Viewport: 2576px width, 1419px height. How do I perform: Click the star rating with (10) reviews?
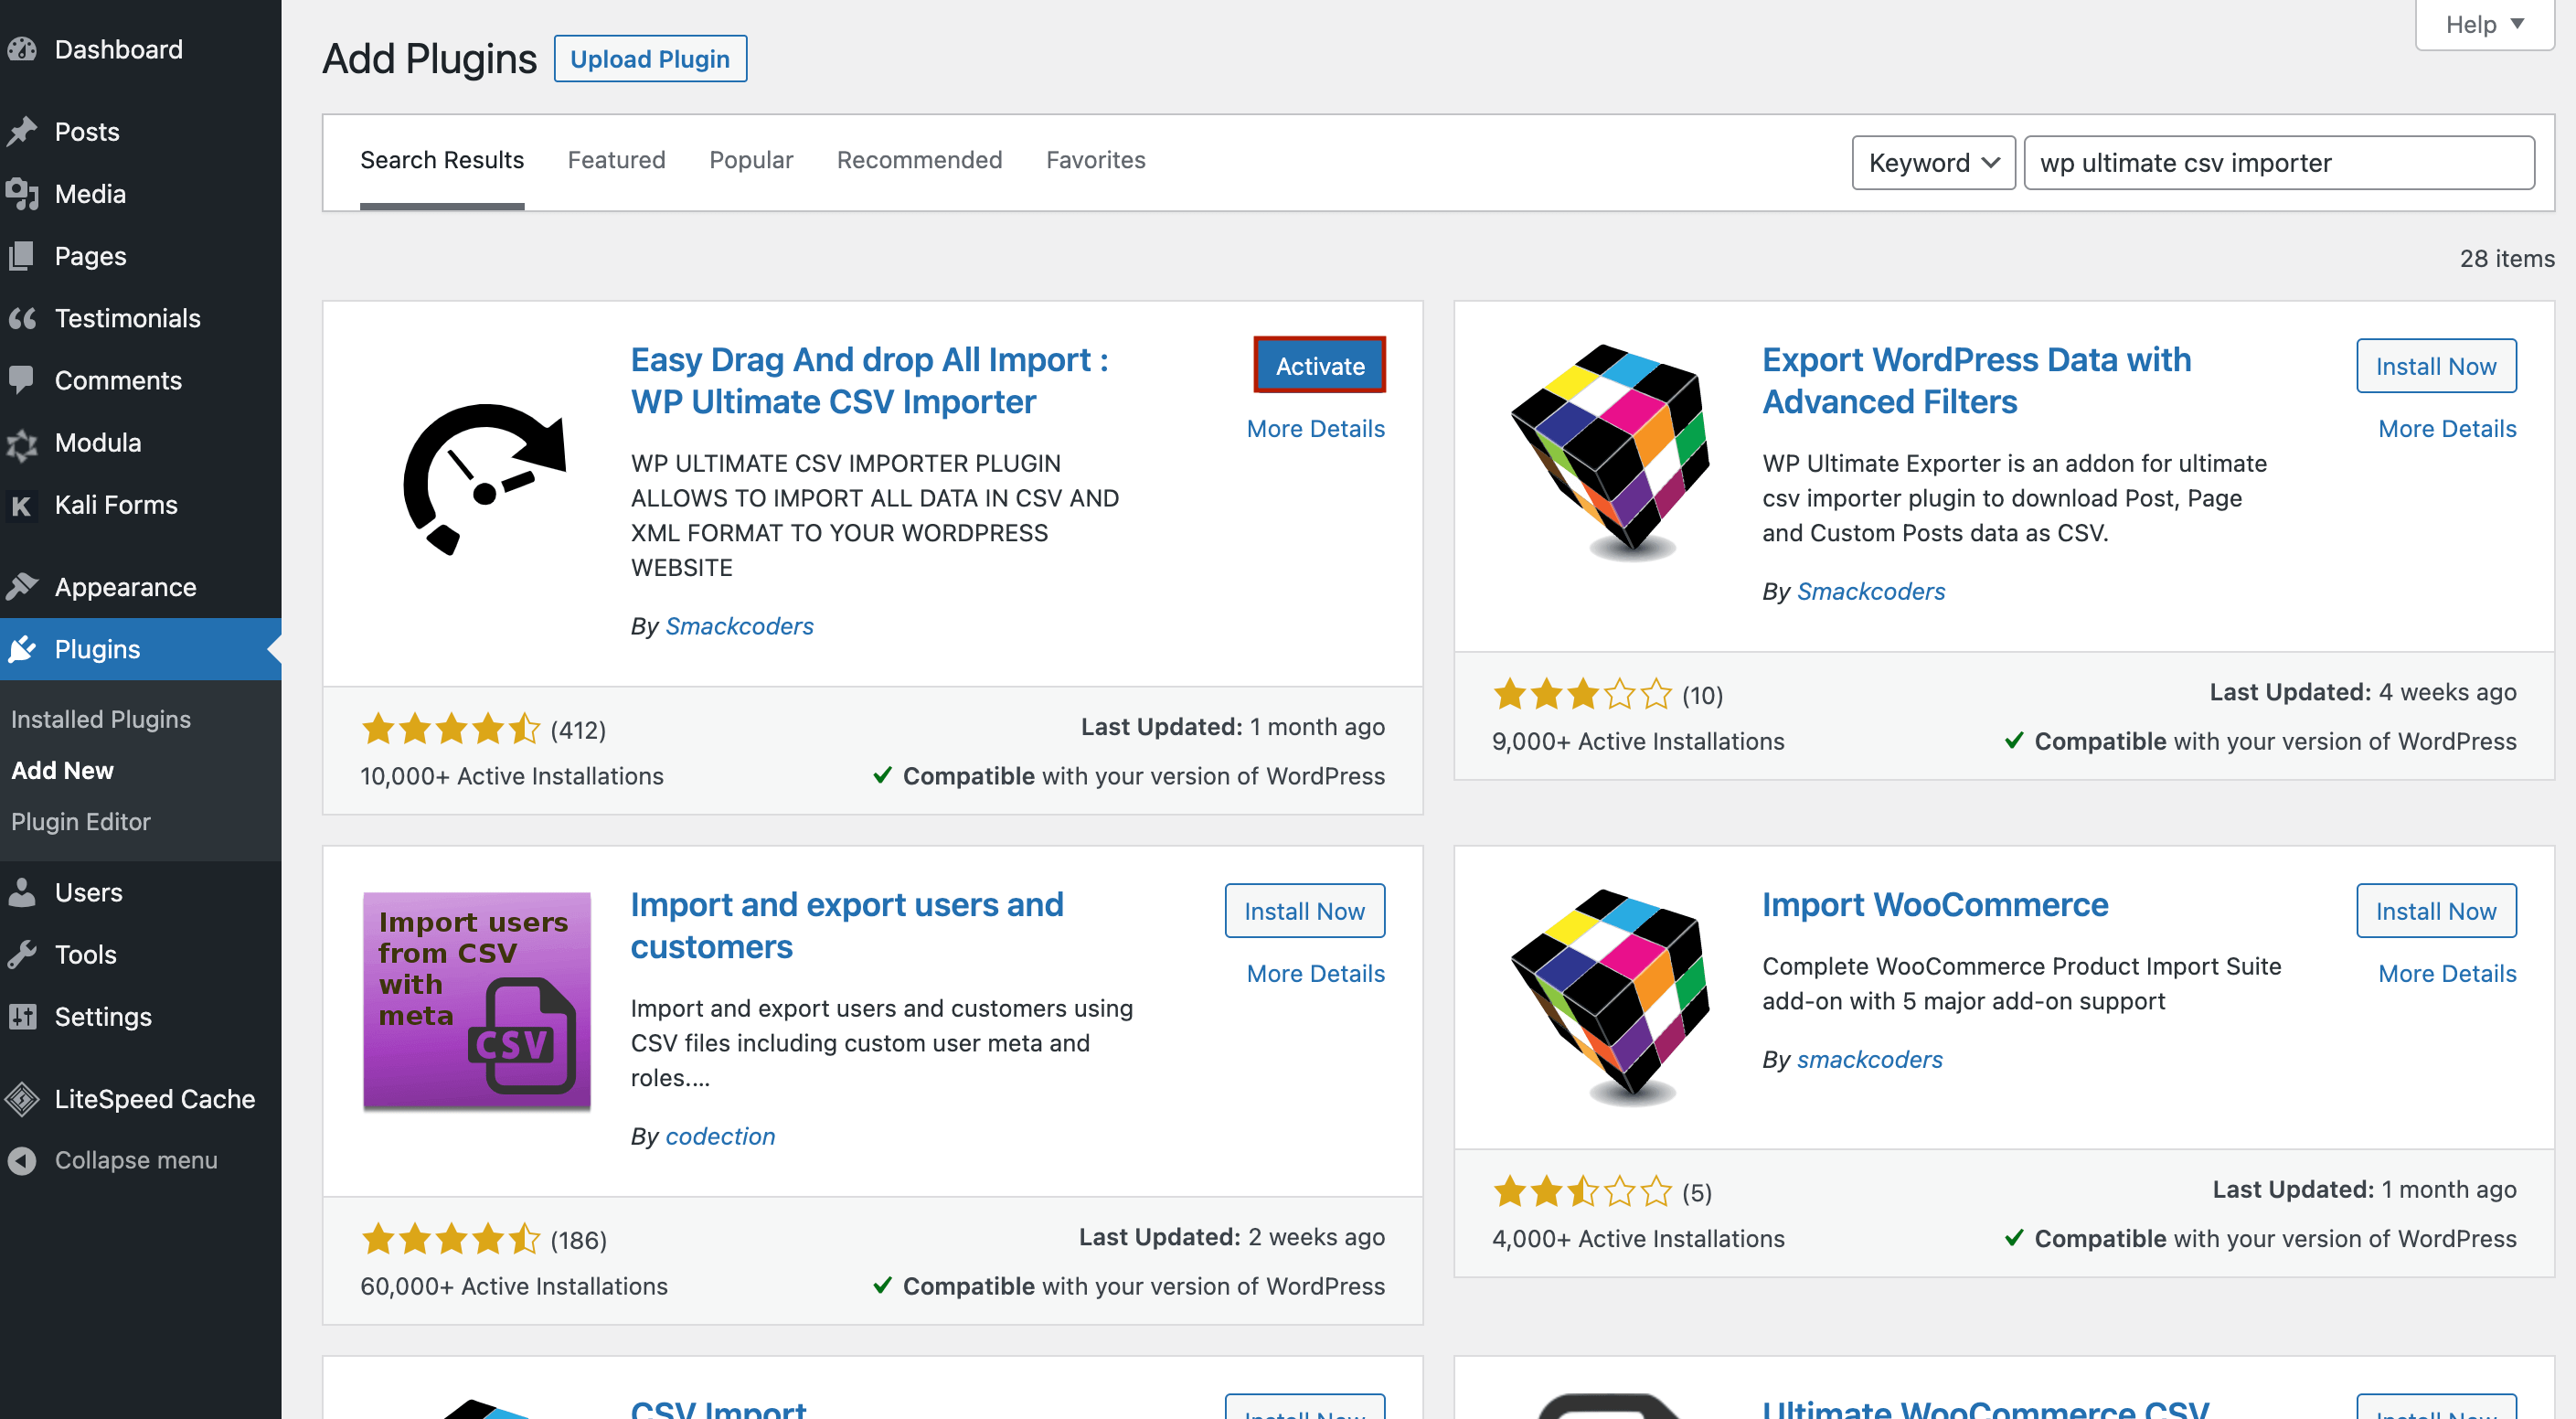(x=1582, y=694)
